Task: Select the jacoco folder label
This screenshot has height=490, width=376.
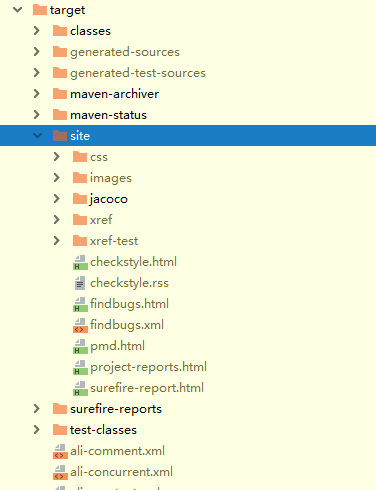Action: (x=109, y=199)
